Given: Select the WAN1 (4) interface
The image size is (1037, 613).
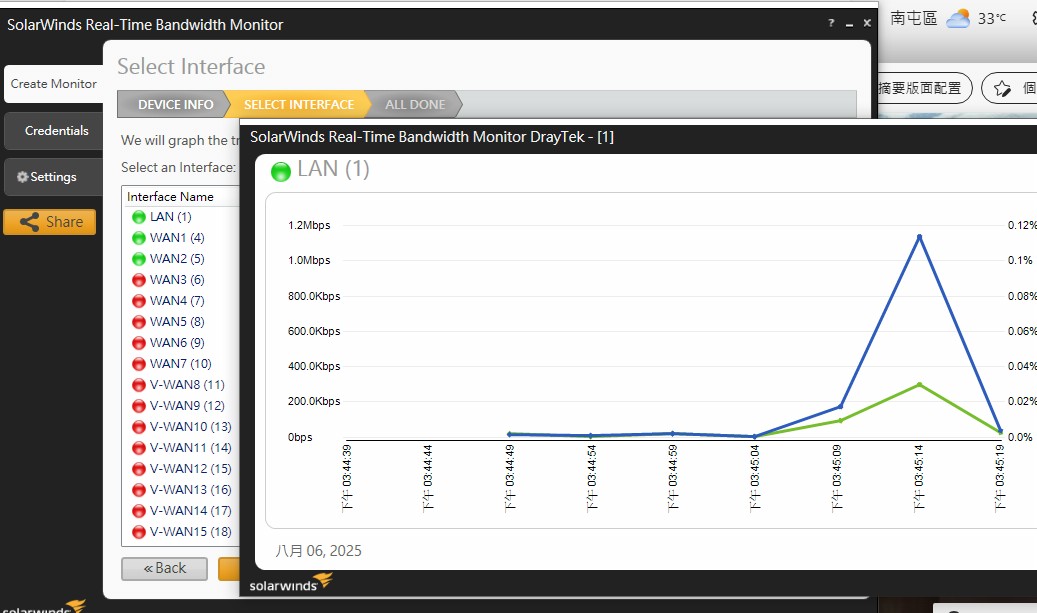Looking at the screenshot, I should pos(177,238).
